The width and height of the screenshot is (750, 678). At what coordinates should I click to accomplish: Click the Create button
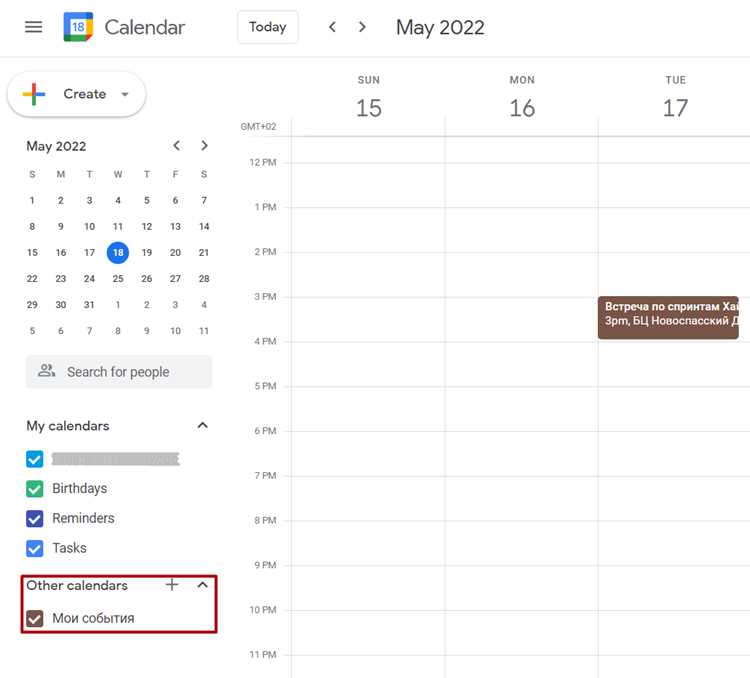[x=77, y=94]
